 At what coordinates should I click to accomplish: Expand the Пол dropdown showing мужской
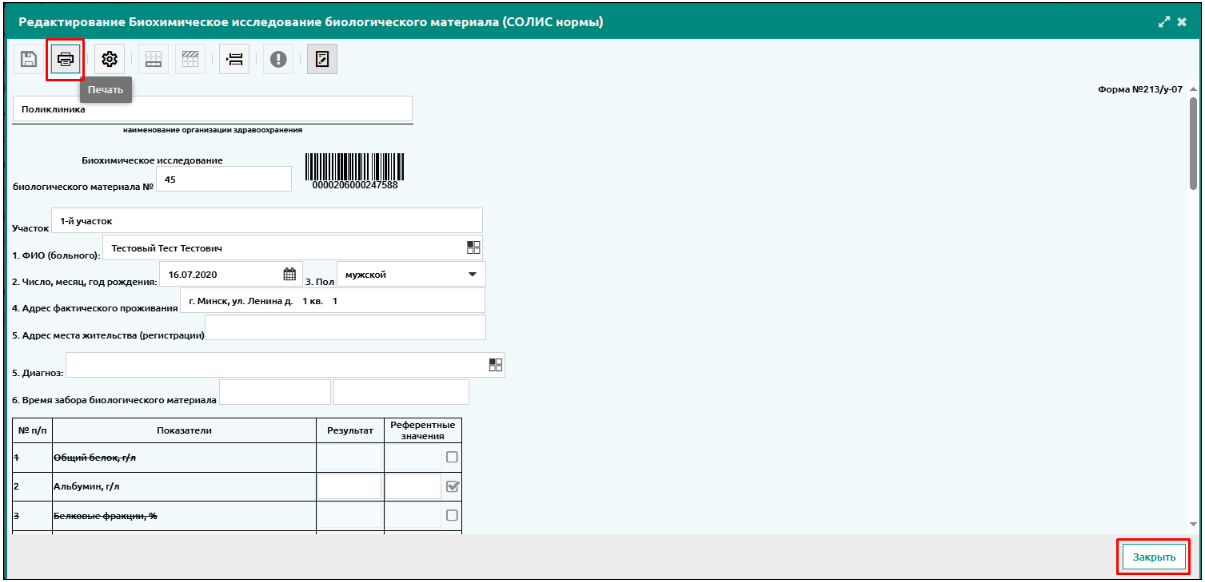471,274
